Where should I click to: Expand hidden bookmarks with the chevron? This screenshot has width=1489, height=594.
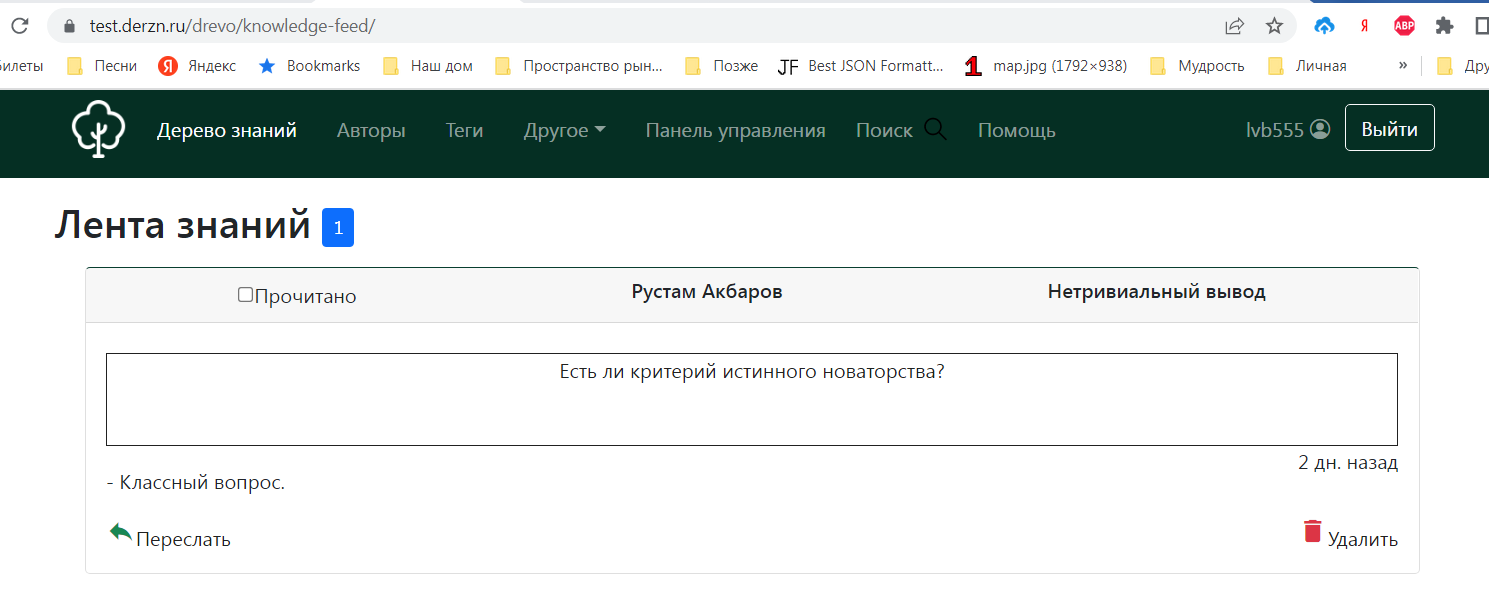(x=1402, y=64)
